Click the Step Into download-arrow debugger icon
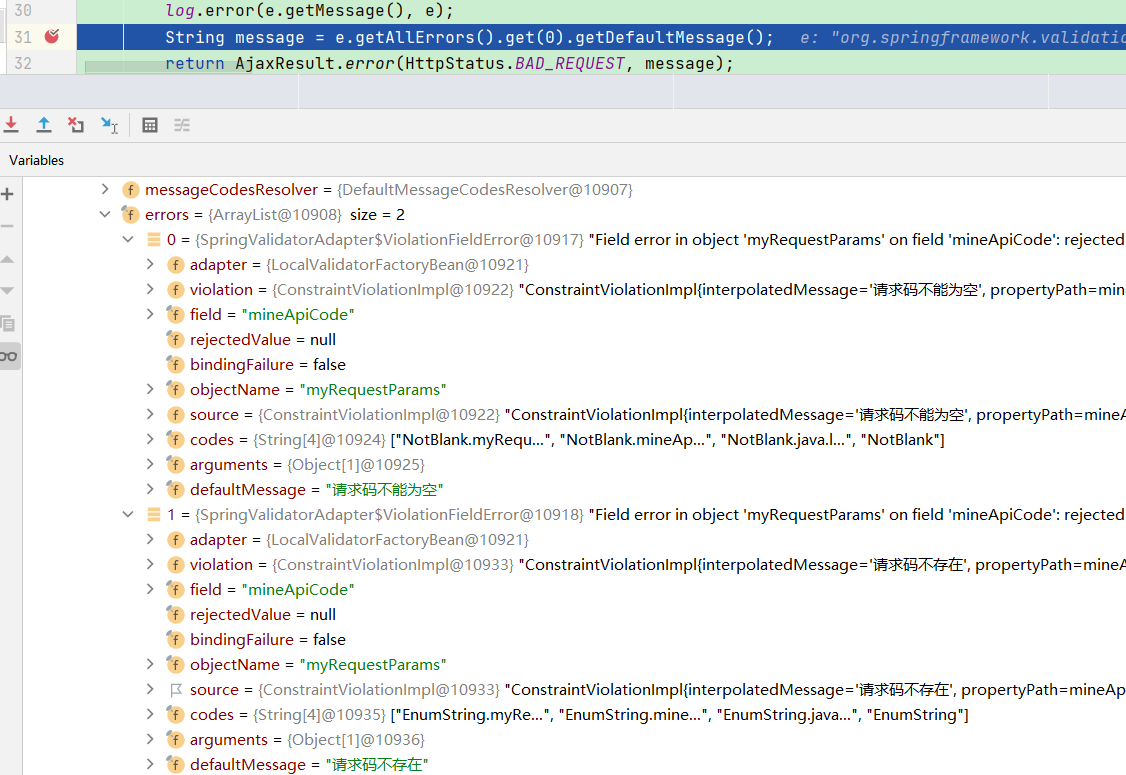The height and width of the screenshot is (775, 1126). [11, 125]
